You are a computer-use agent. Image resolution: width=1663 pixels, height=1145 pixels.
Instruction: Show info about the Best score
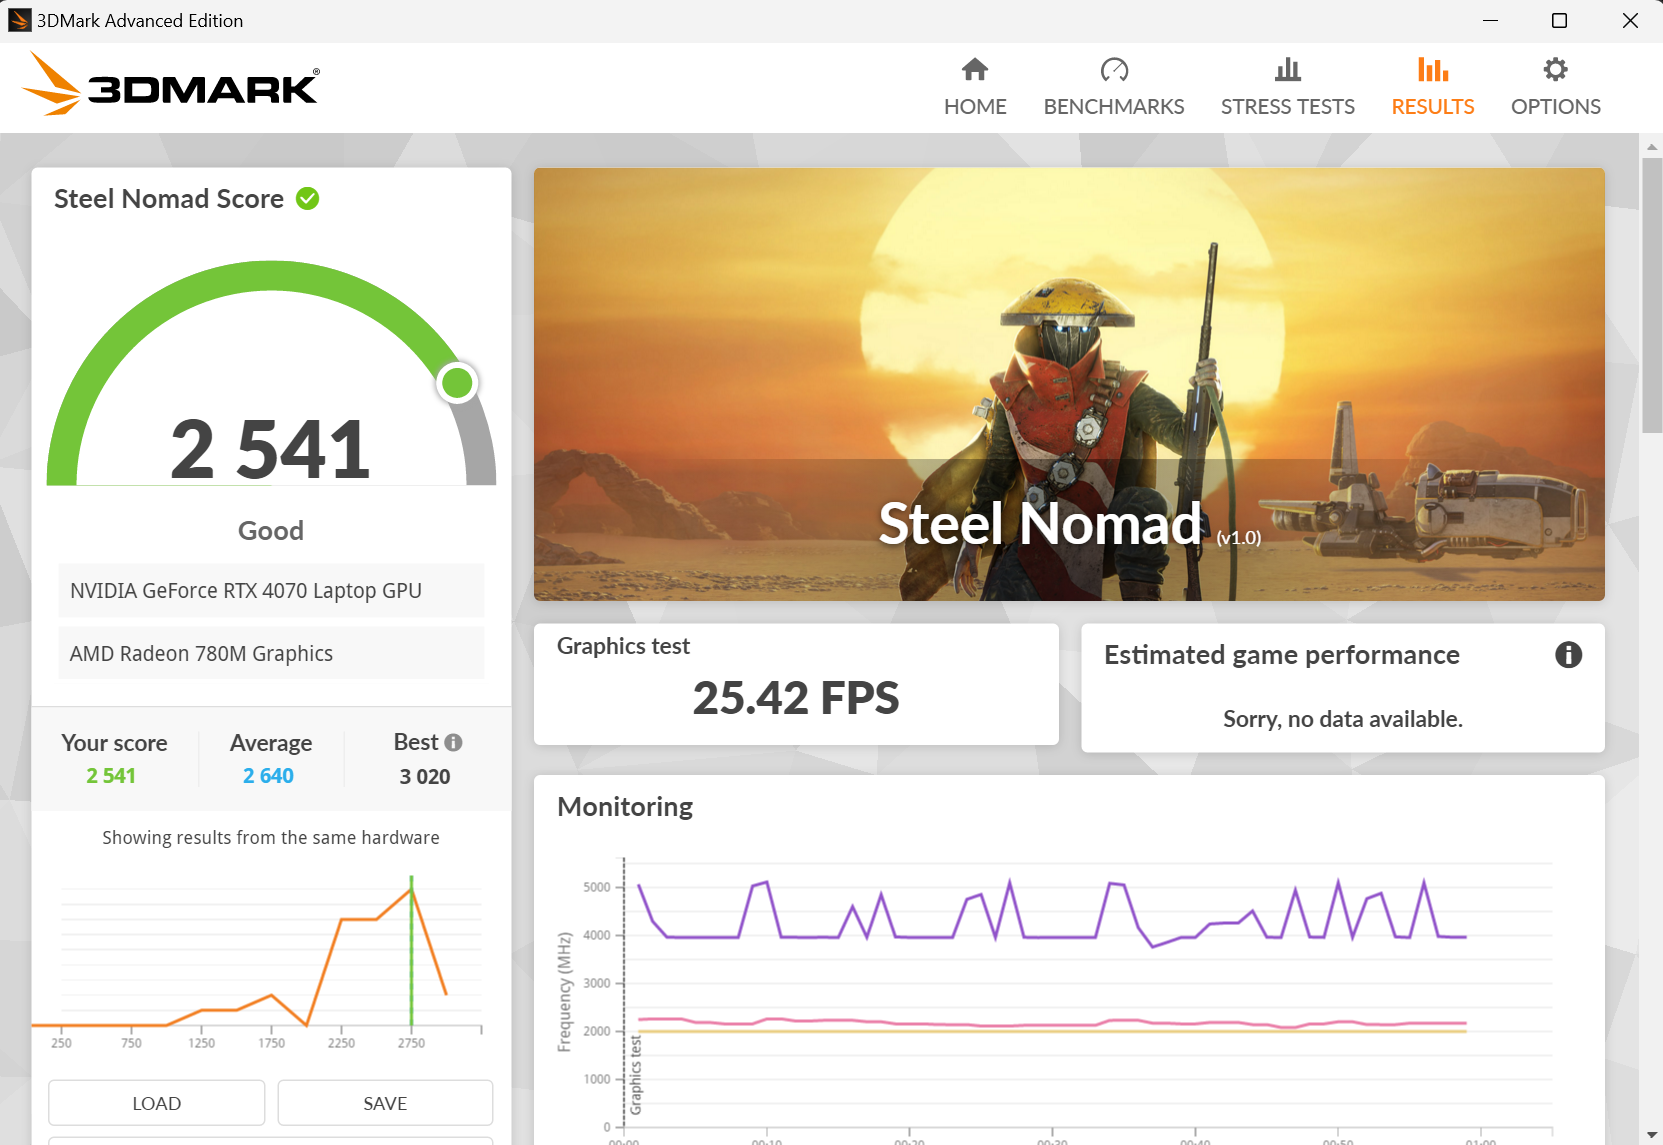[x=454, y=742]
